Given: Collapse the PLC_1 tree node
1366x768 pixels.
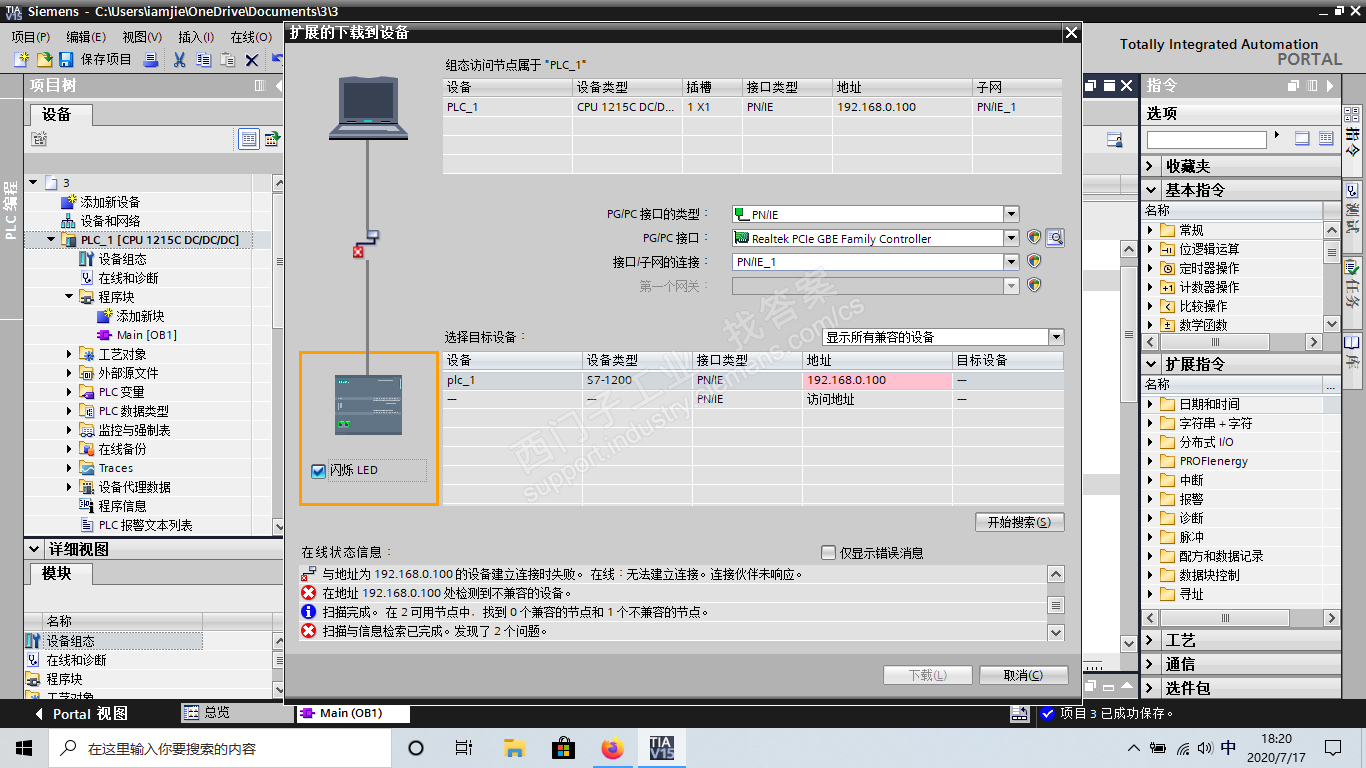Looking at the screenshot, I should point(51,240).
